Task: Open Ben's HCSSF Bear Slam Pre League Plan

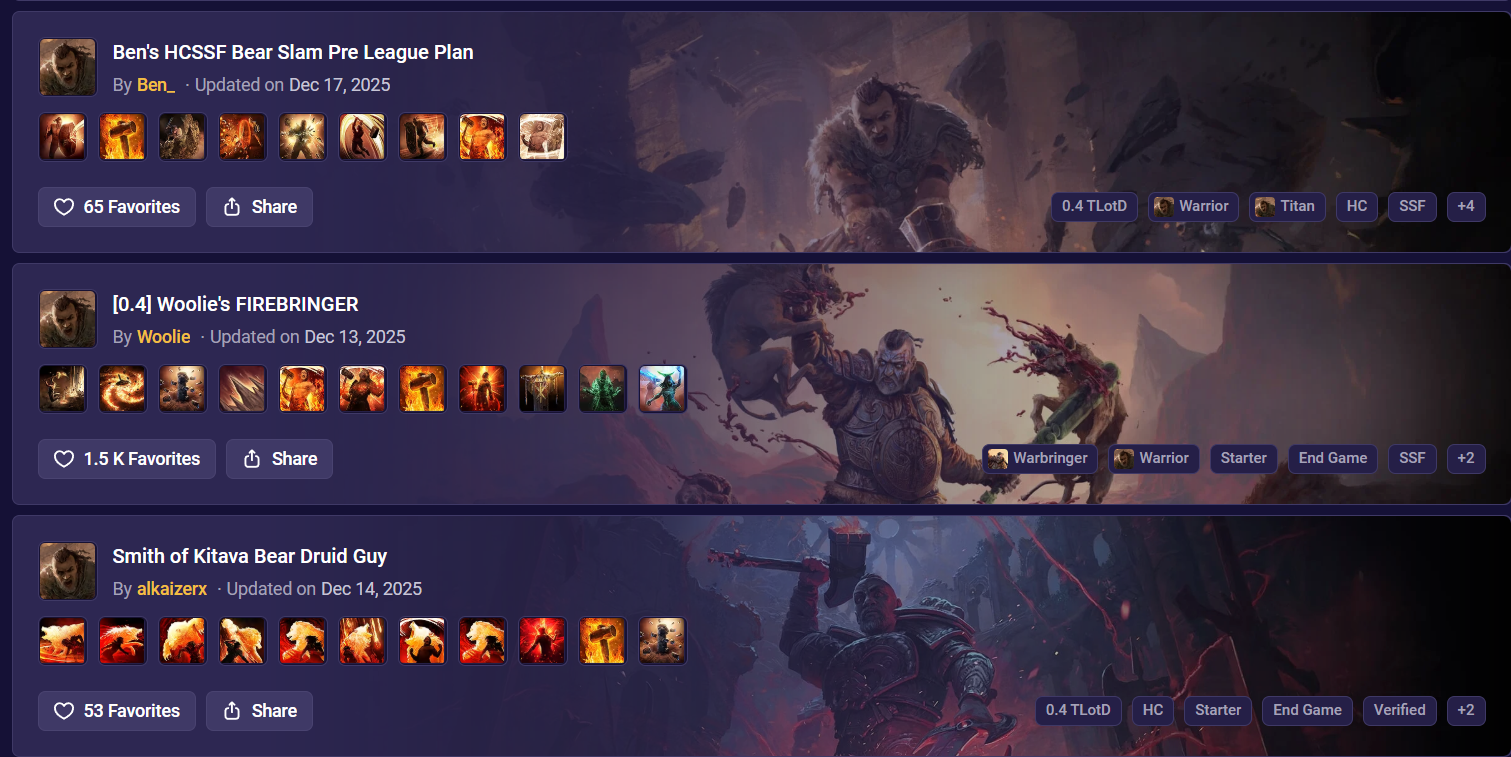Action: coord(293,52)
